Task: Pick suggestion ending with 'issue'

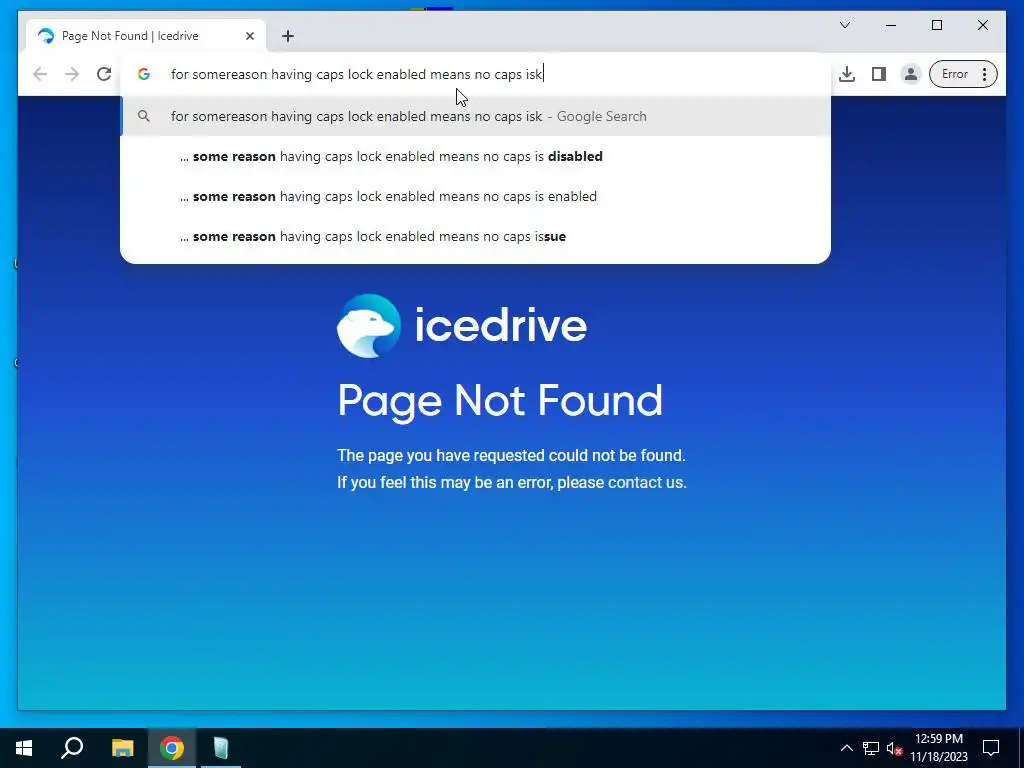Action: 475,236
